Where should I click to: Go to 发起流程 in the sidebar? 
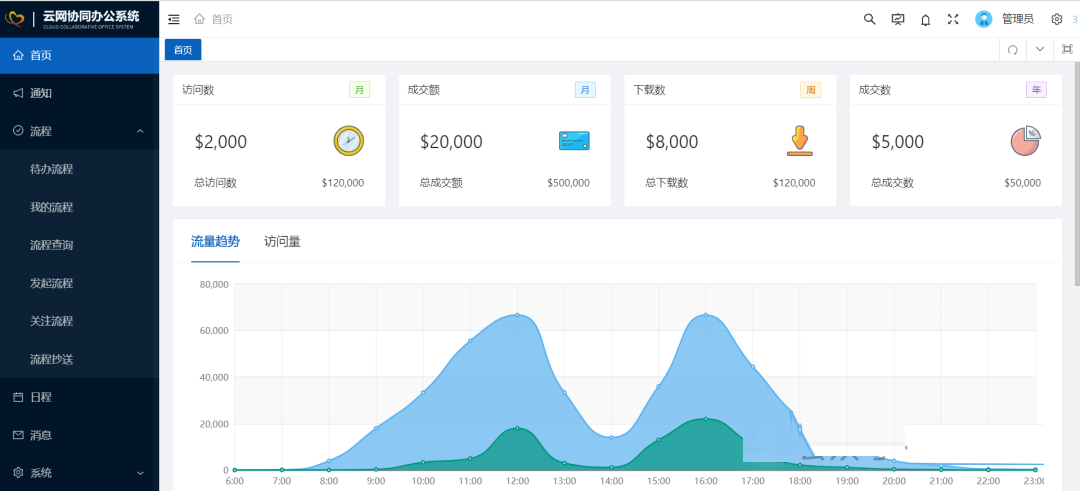coord(52,283)
